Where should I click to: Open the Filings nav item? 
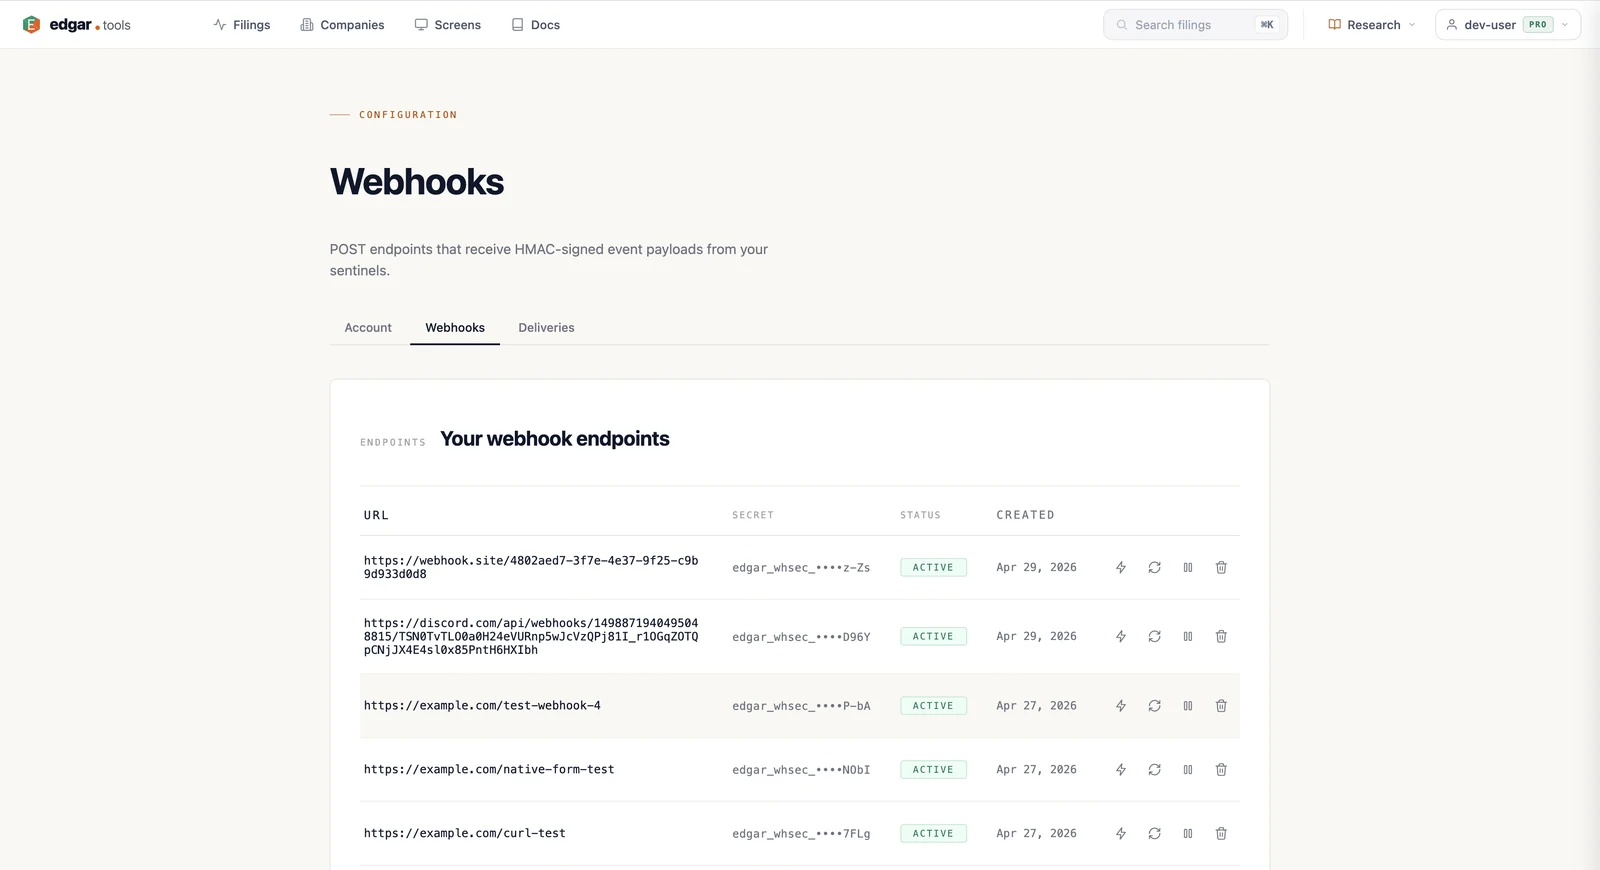pos(242,25)
